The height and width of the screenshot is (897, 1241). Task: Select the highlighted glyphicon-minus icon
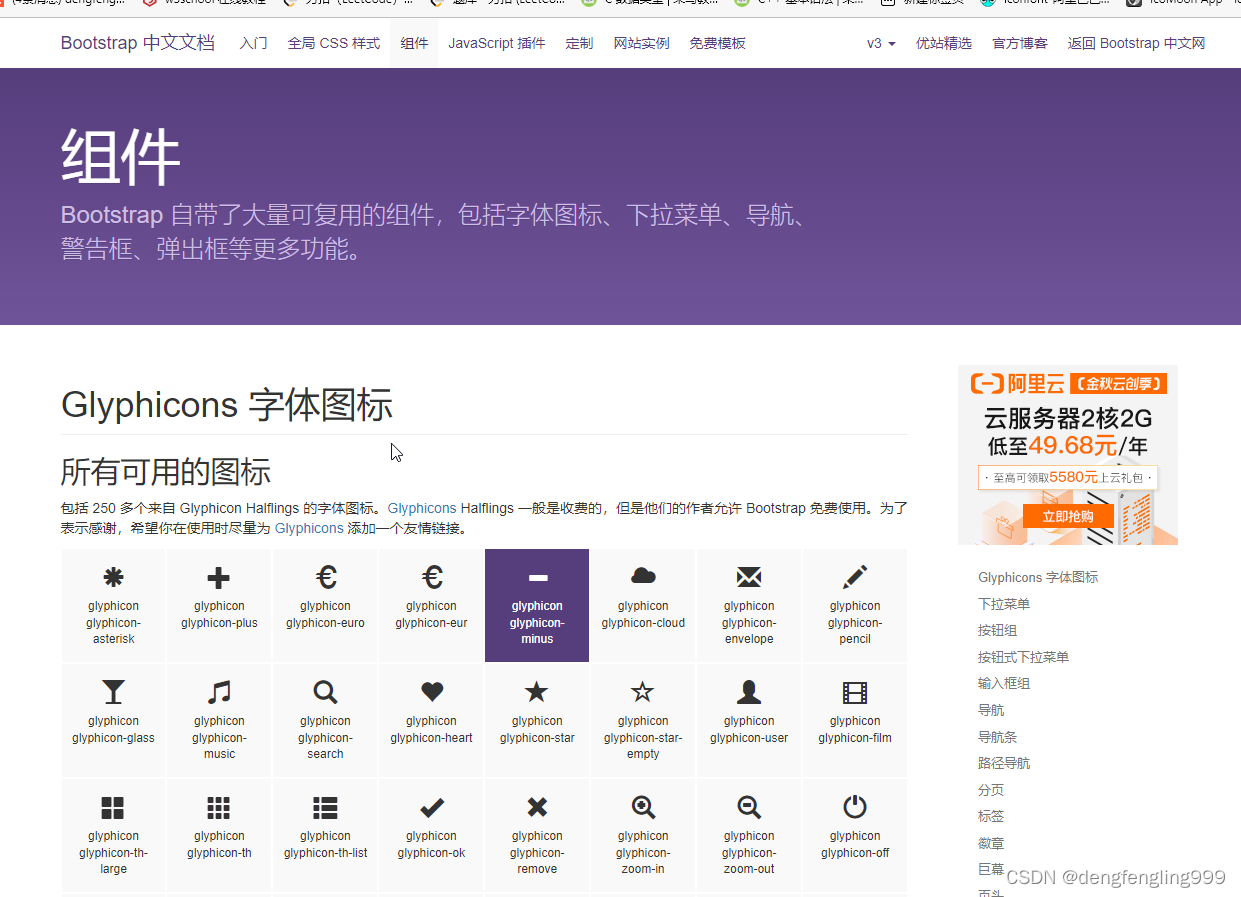click(x=537, y=577)
